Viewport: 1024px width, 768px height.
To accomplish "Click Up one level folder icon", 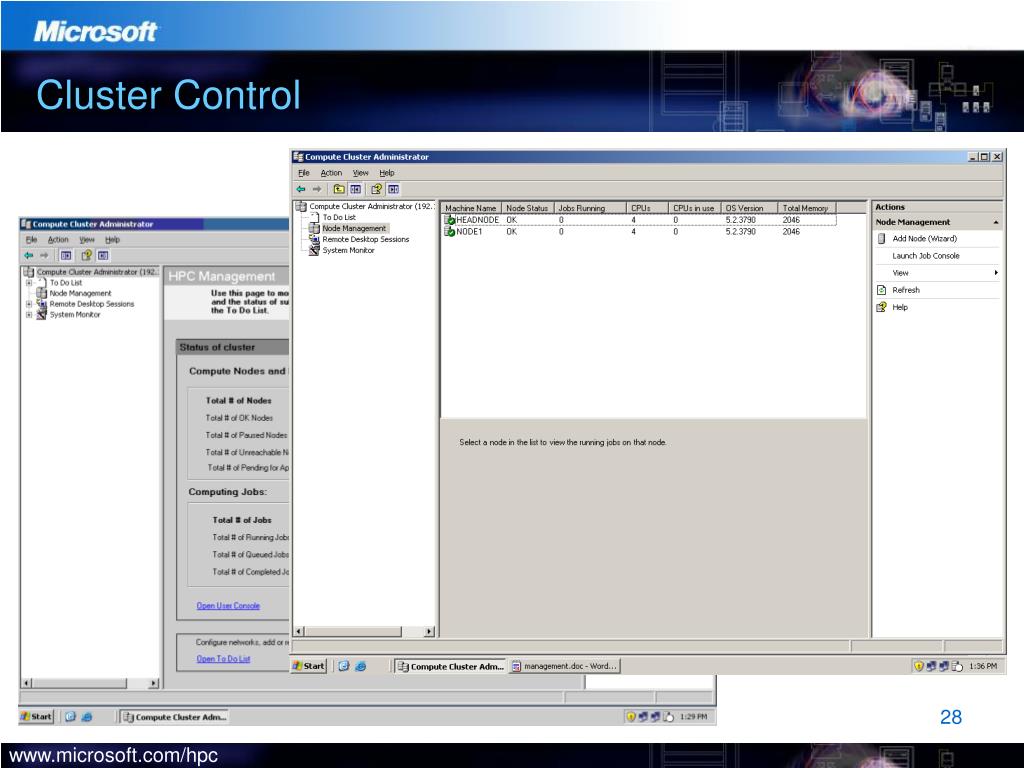I will click(339, 189).
